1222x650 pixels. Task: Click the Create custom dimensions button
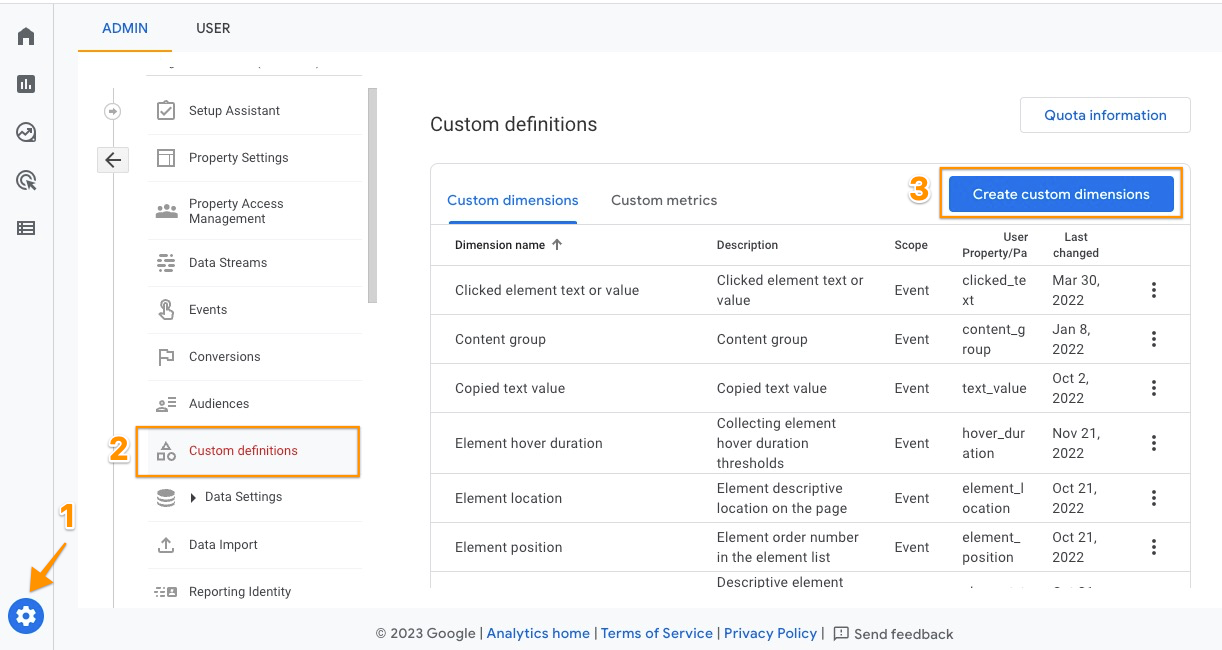(x=1061, y=193)
